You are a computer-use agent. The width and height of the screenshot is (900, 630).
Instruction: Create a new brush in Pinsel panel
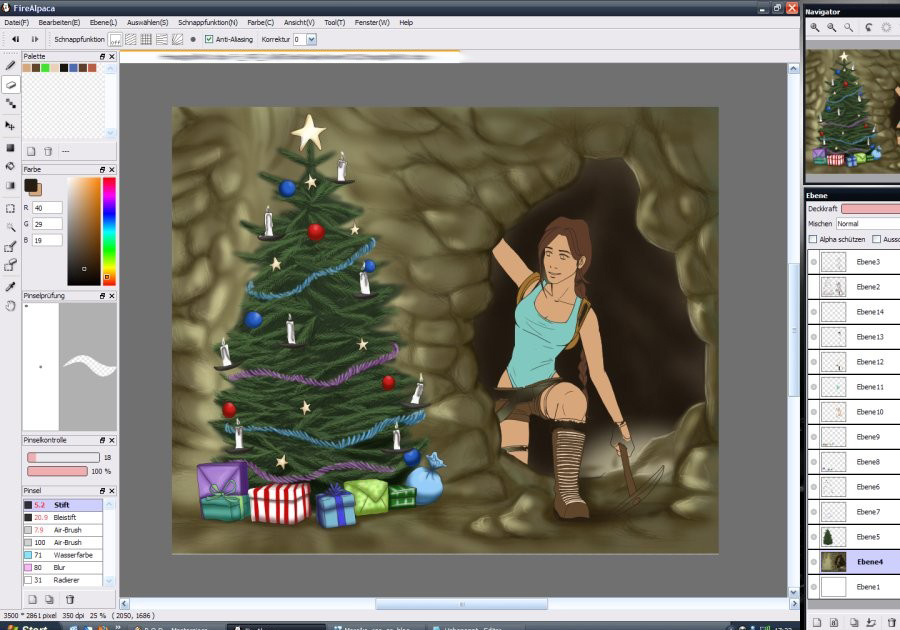tap(32, 600)
